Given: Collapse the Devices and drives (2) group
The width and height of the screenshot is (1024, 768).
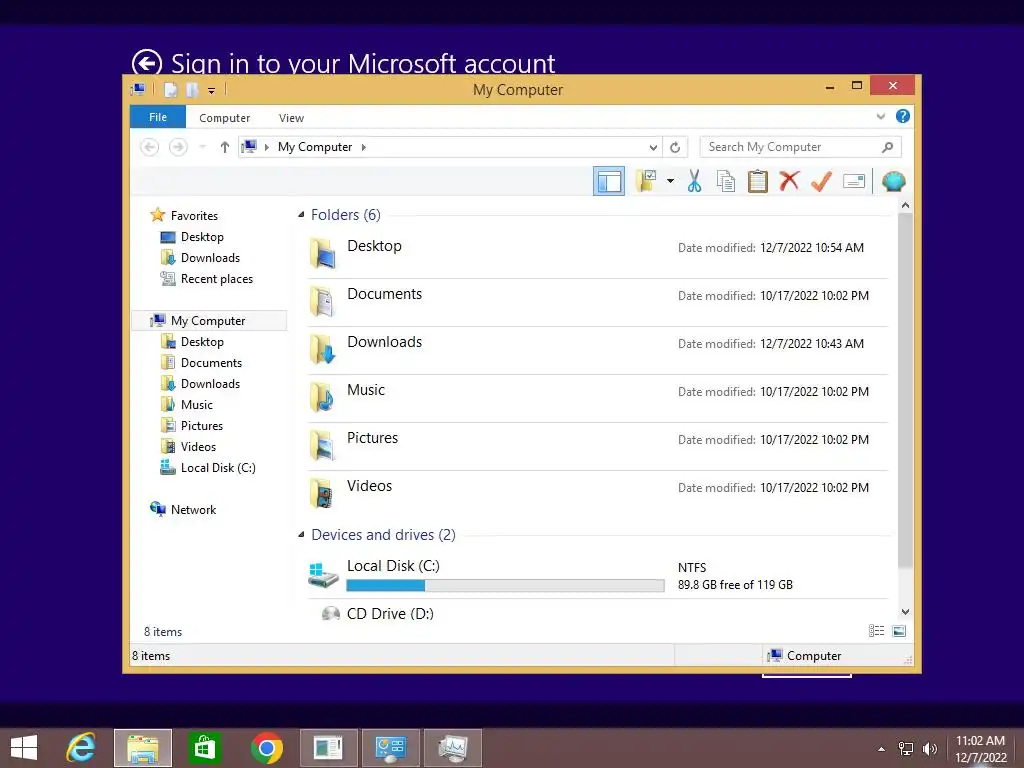Looking at the screenshot, I should point(301,535).
